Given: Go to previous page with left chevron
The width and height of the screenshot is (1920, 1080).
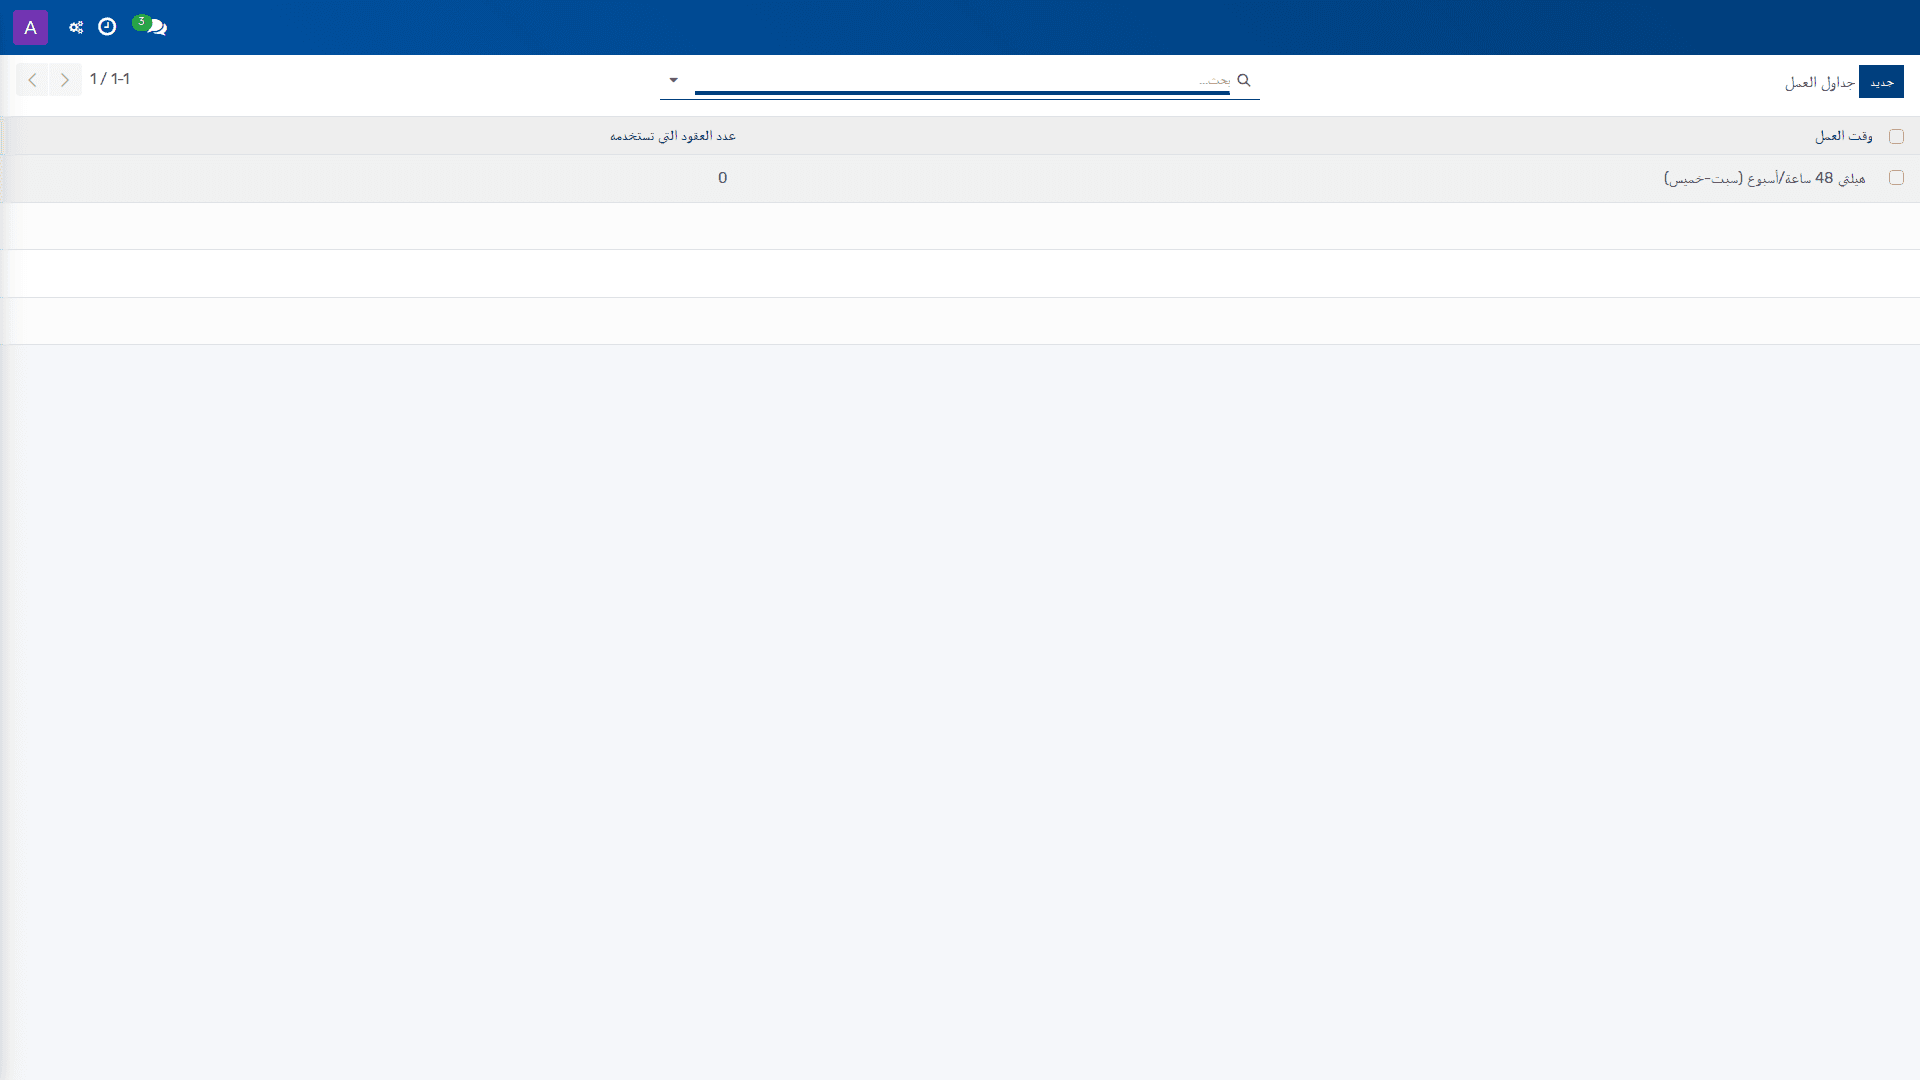Looking at the screenshot, I should click(x=32, y=80).
